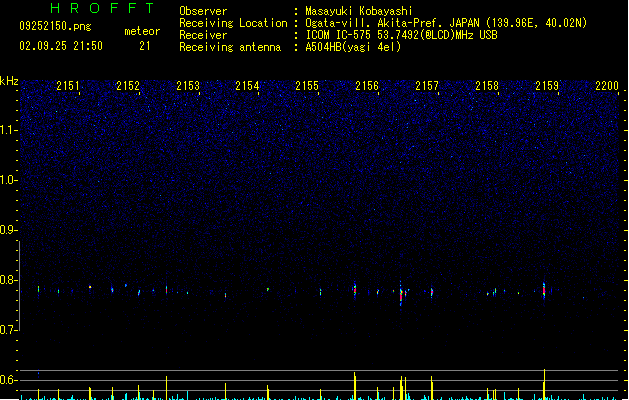The image size is (629, 400).
Task: Click the 0.8 kHz frequency label
Action: [x=8, y=280]
